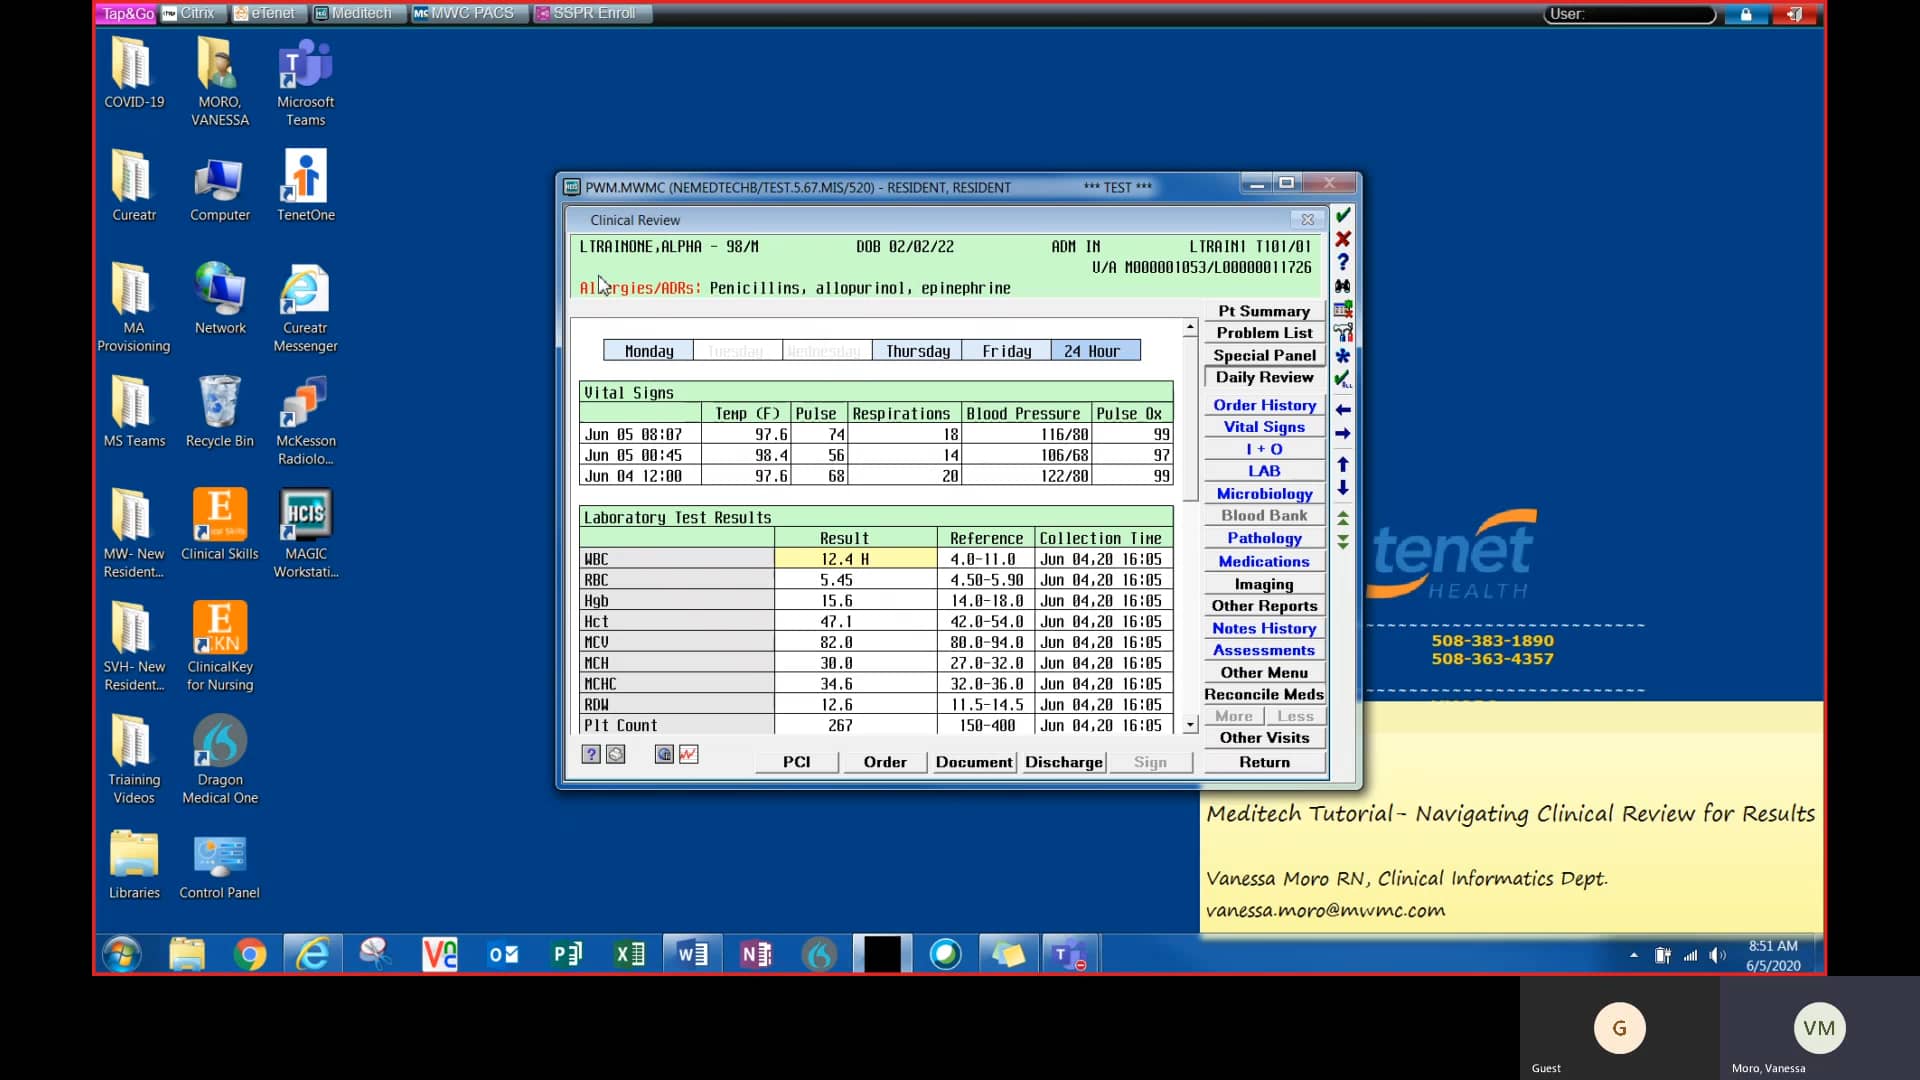This screenshot has width=1920, height=1080.
Task: Click the gray refresh icon at window bottom
Action: pos(616,755)
